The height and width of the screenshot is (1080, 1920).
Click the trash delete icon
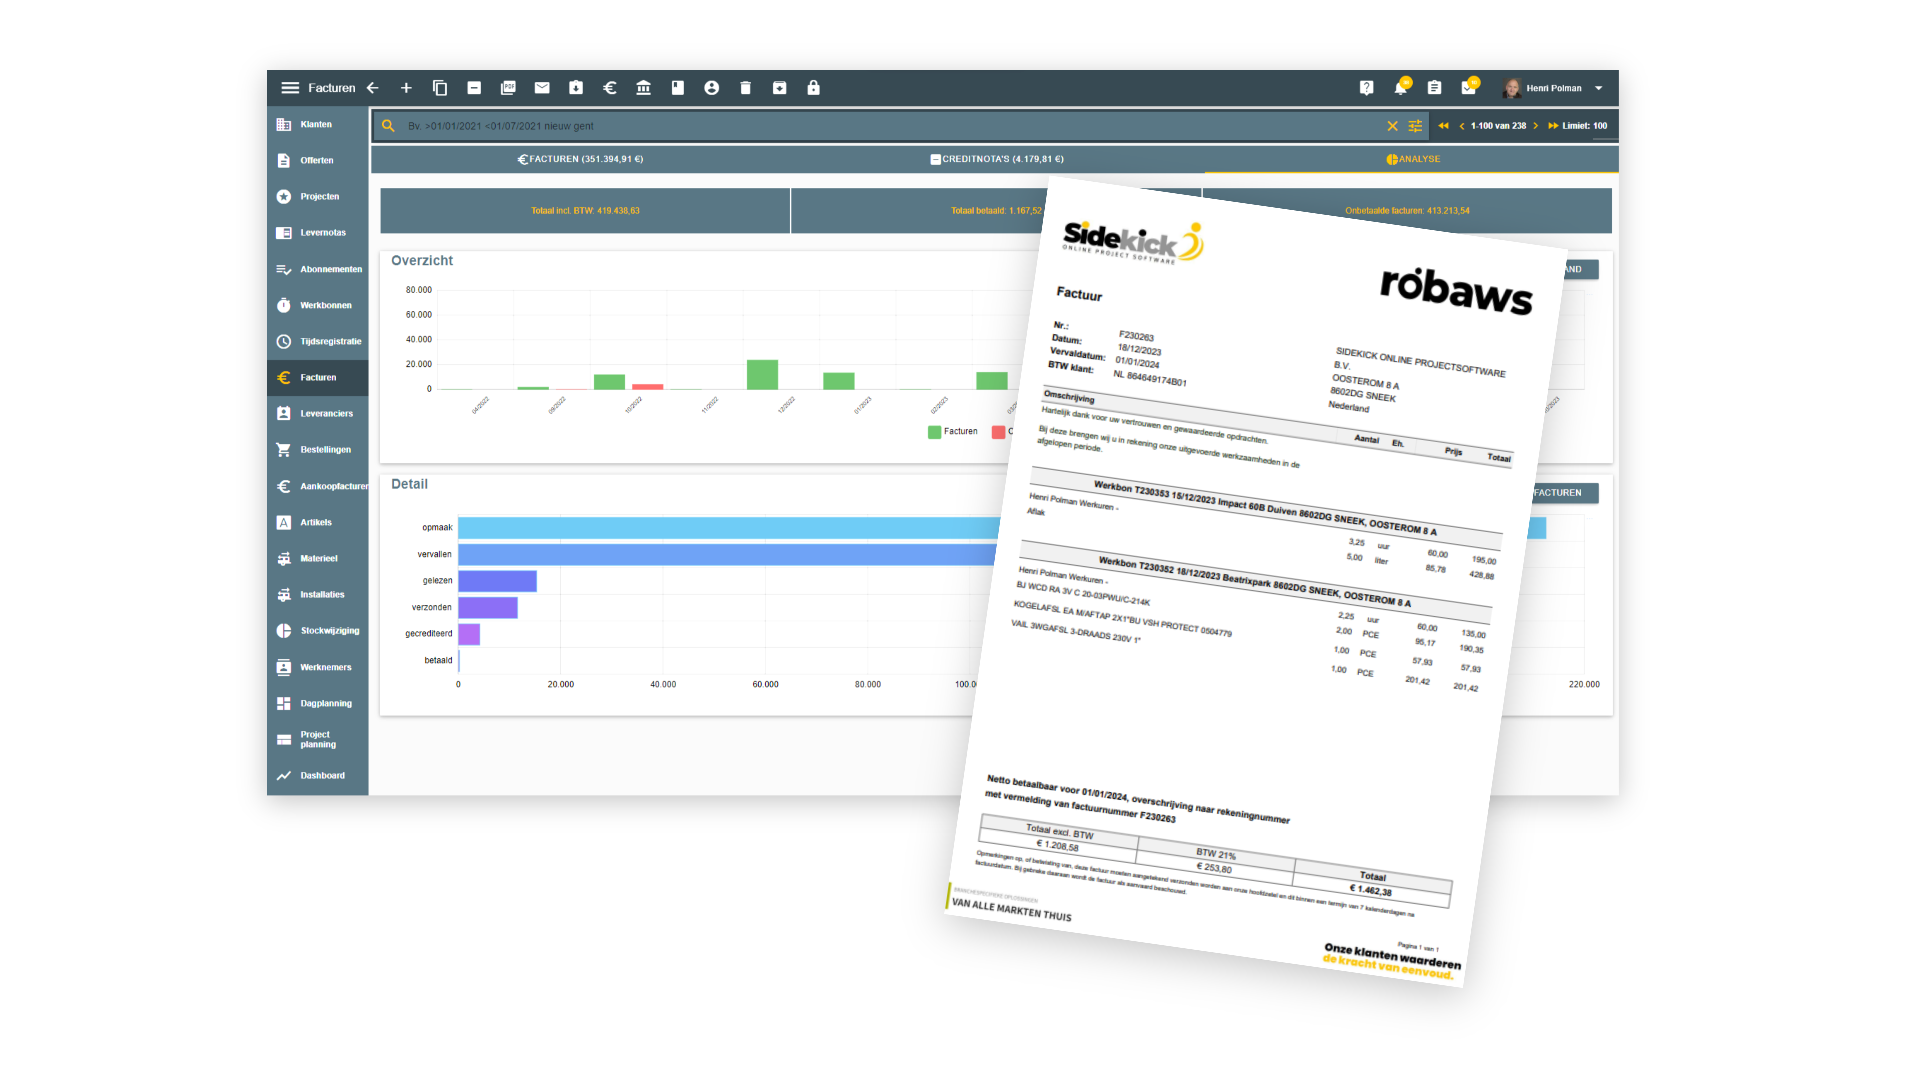pos(745,88)
